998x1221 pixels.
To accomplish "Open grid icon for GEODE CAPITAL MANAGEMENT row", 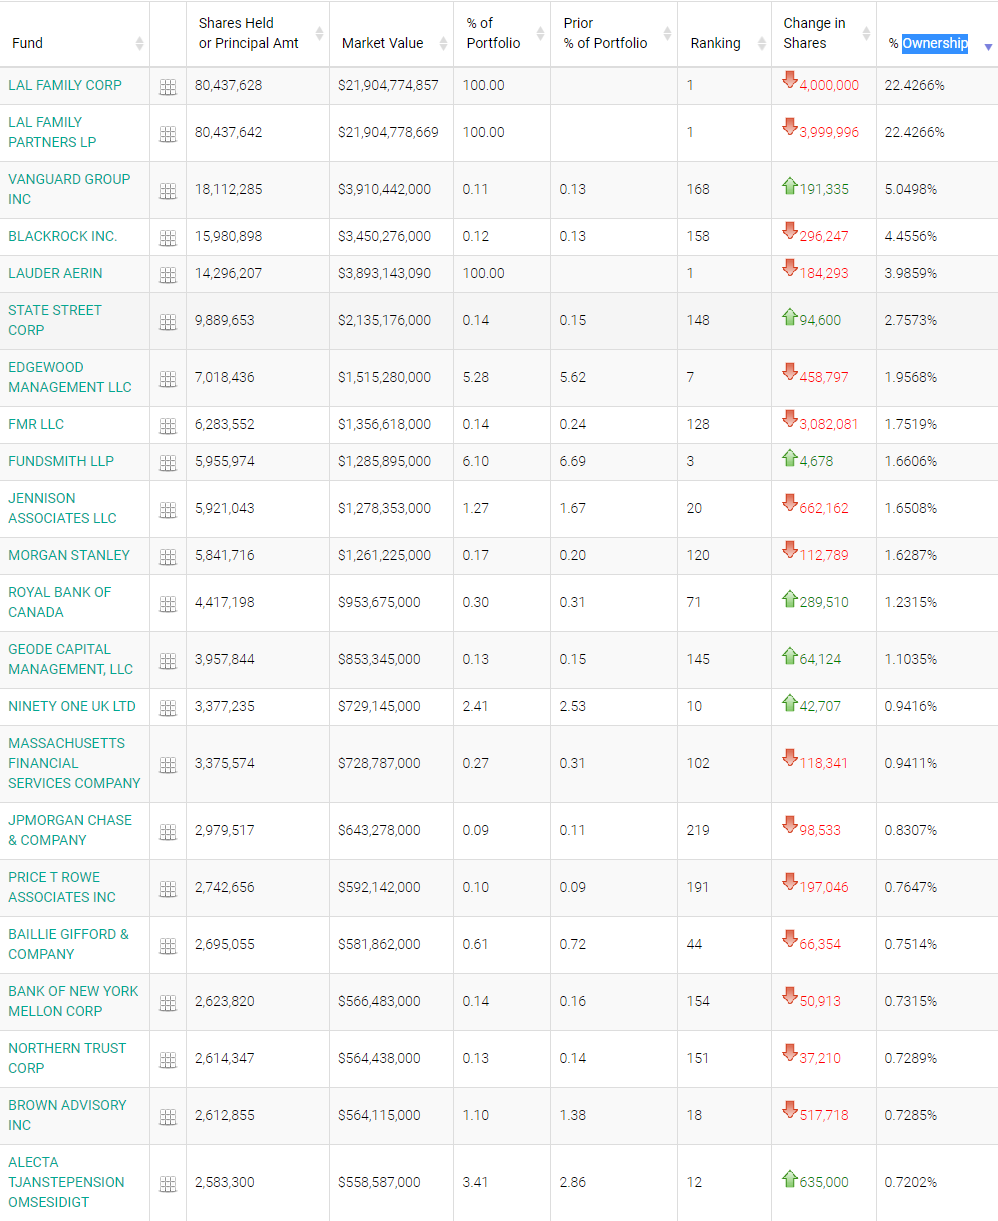I will 168,661.
